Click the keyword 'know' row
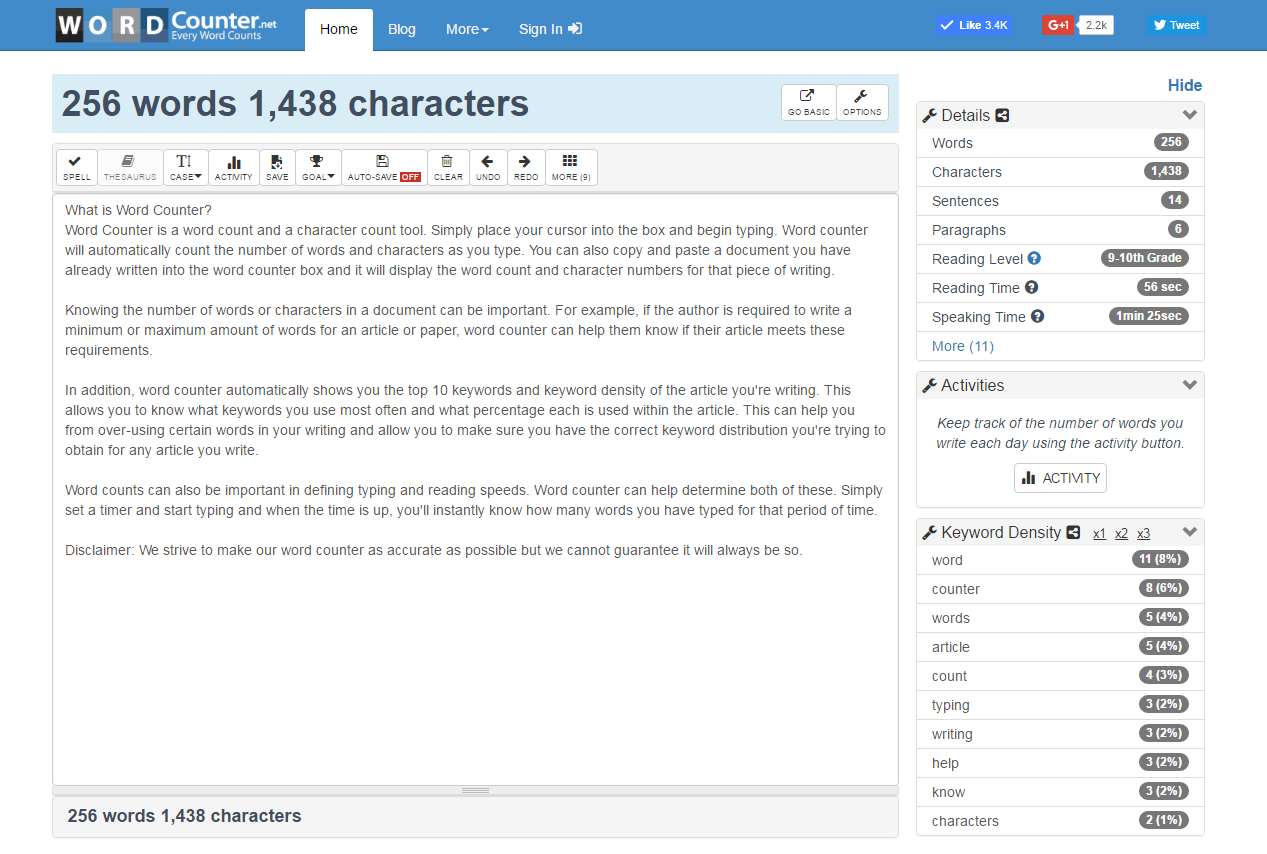Screen dimensions: 1267x854 tap(1060, 792)
